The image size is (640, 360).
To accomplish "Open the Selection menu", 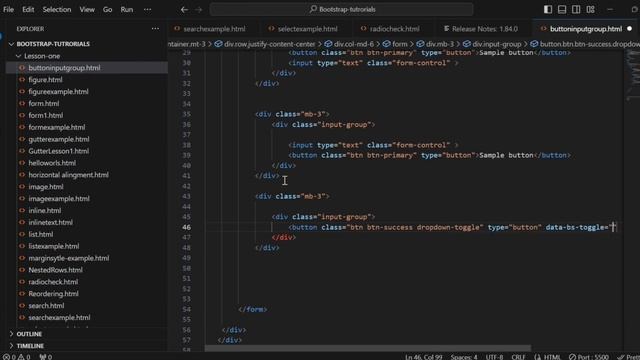I will click(x=57, y=9).
